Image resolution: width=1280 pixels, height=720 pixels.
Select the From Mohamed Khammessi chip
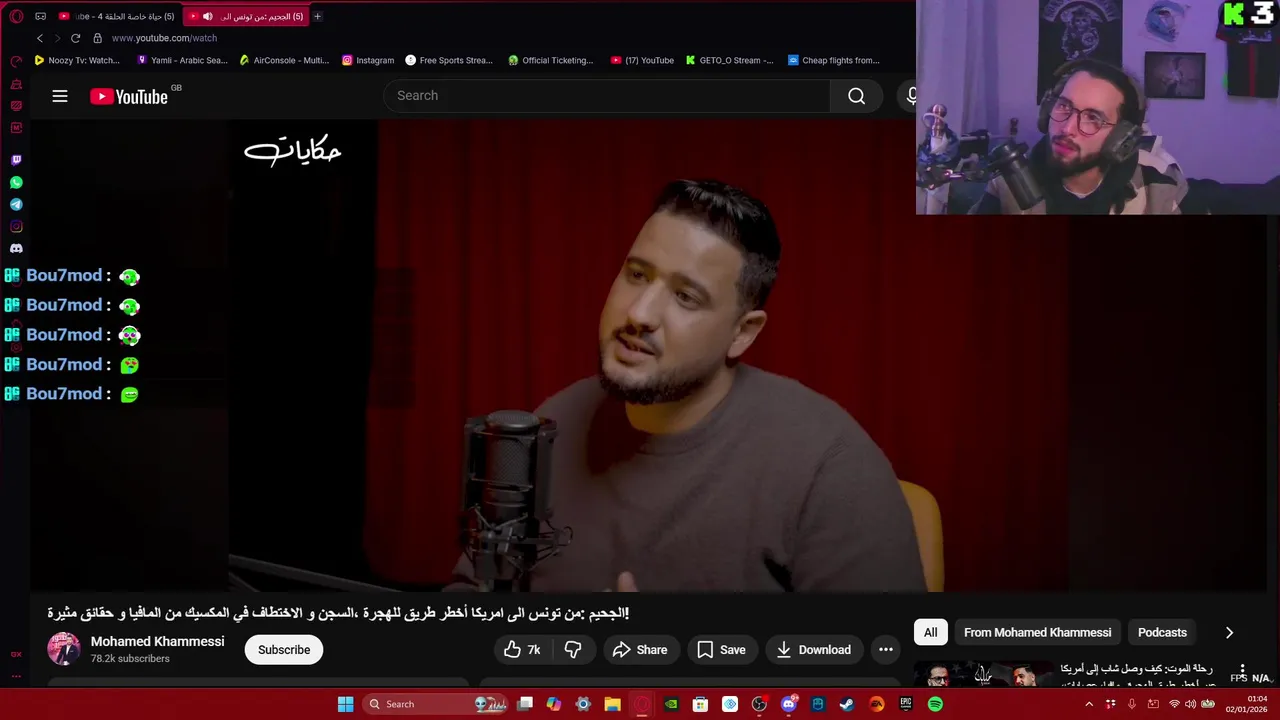pos(1037,633)
